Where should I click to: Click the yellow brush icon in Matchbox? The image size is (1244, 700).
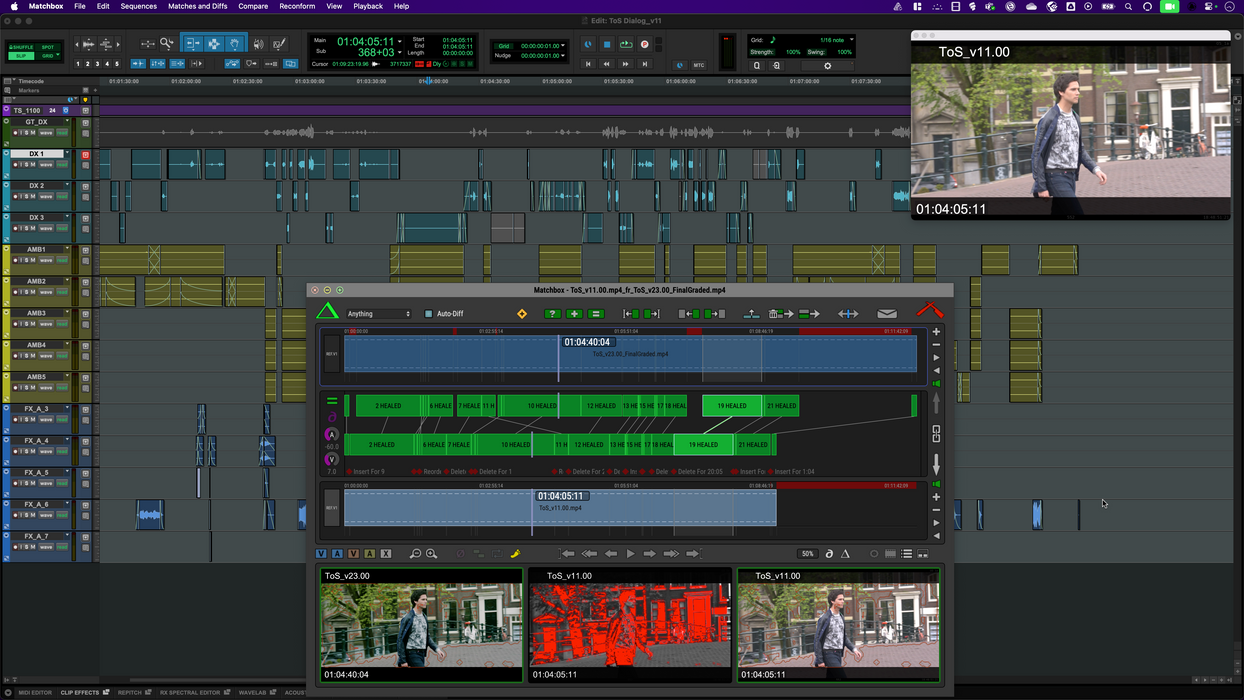point(516,553)
